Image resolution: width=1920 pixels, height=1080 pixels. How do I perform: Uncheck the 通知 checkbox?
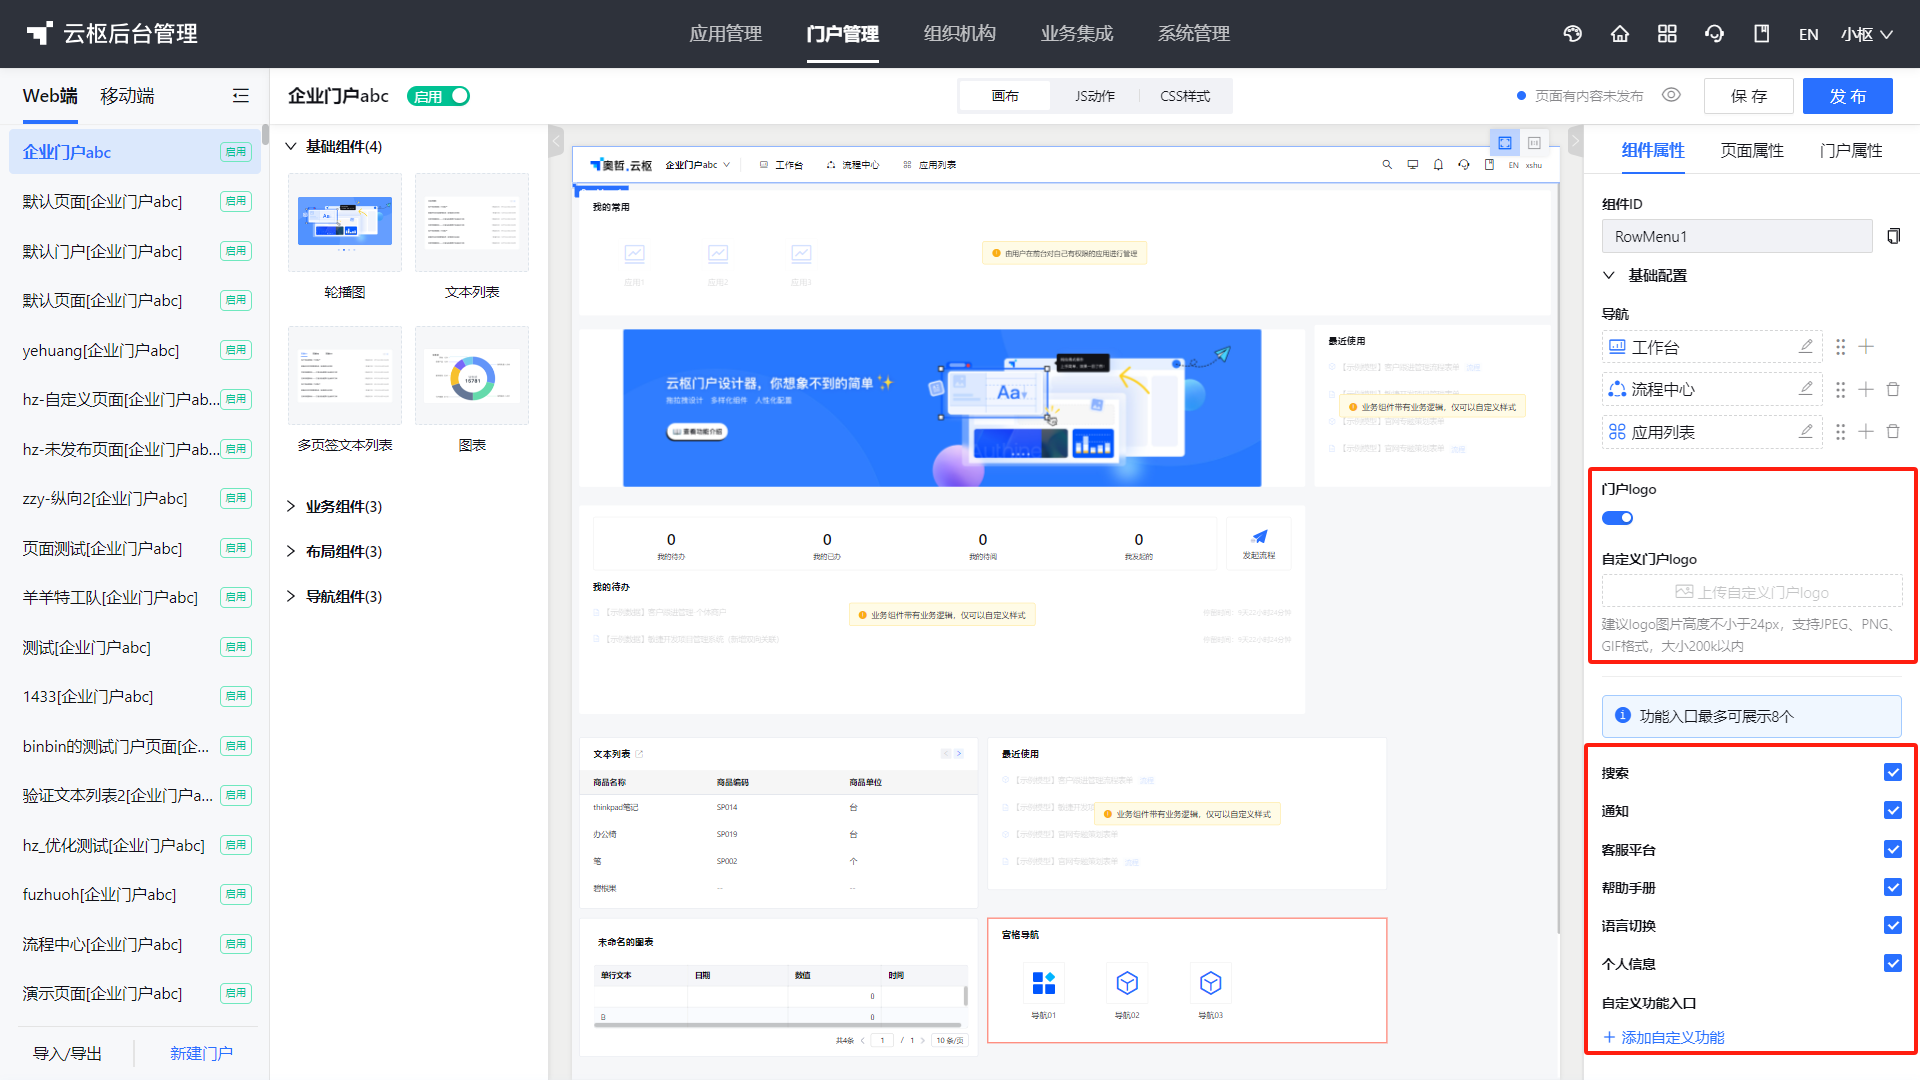click(1893, 810)
